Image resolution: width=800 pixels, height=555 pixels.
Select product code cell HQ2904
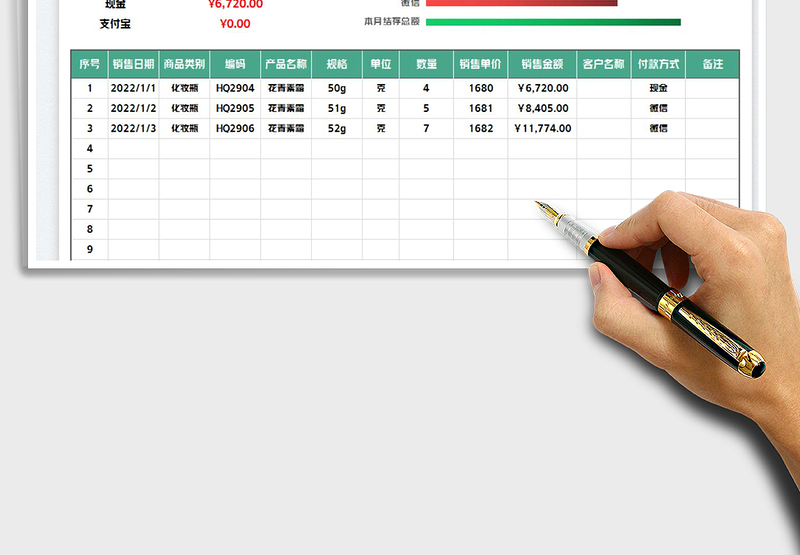click(x=235, y=88)
